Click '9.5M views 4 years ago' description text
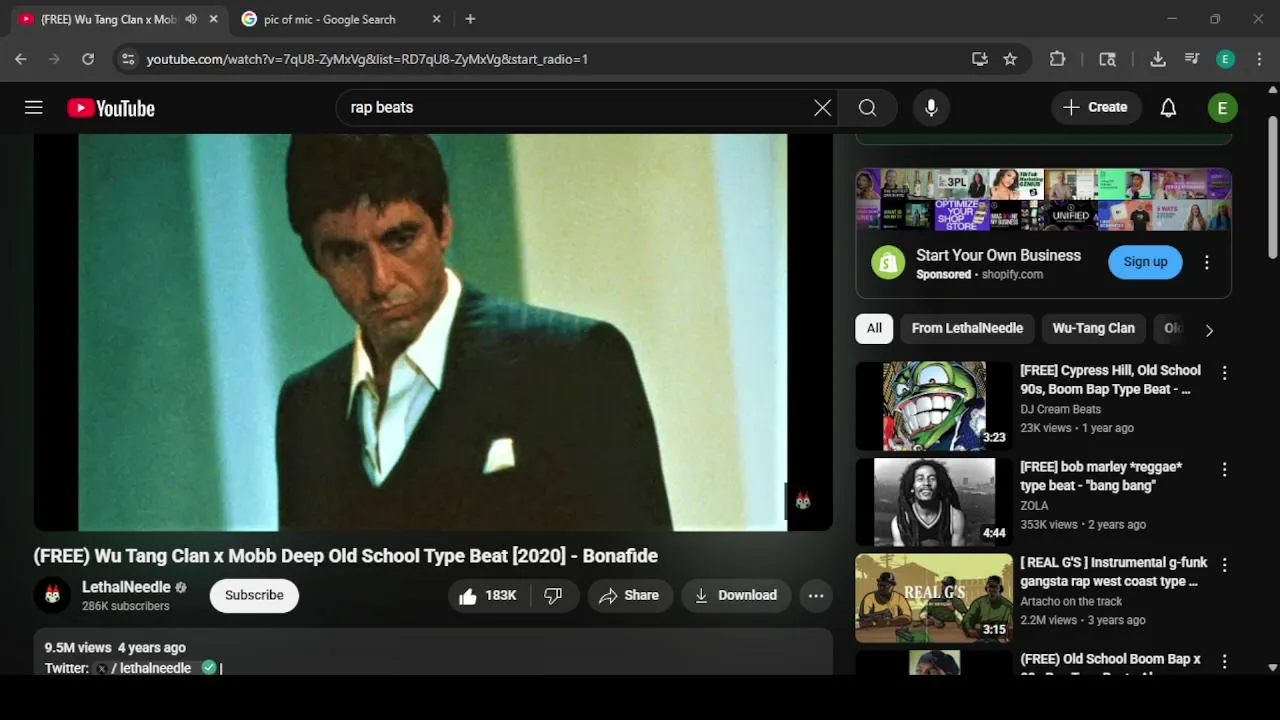The height and width of the screenshot is (720, 1280). pos(115,648)
